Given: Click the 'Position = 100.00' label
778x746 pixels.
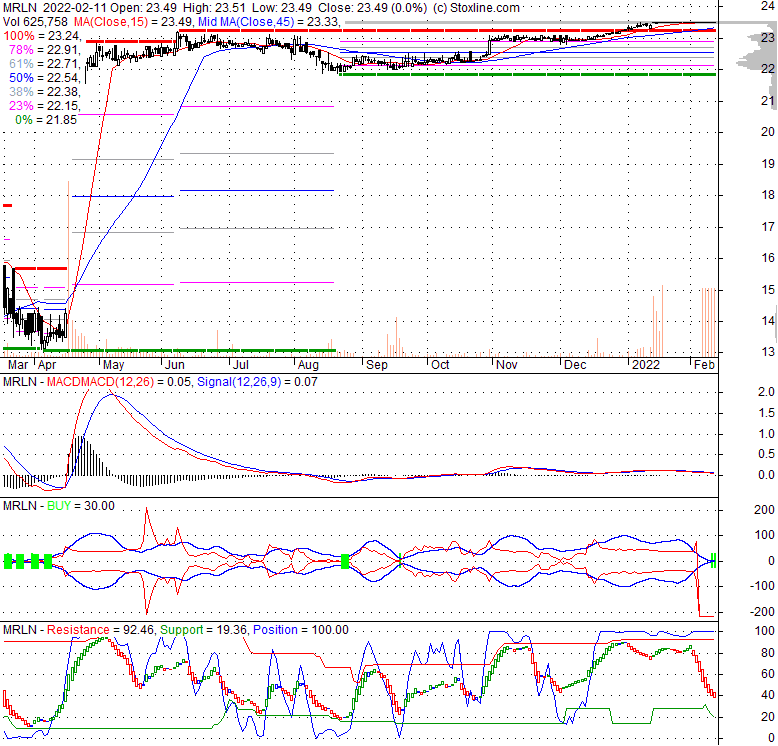Looking at the screenshot, I should pyautogui.click(x=301, y=629).
